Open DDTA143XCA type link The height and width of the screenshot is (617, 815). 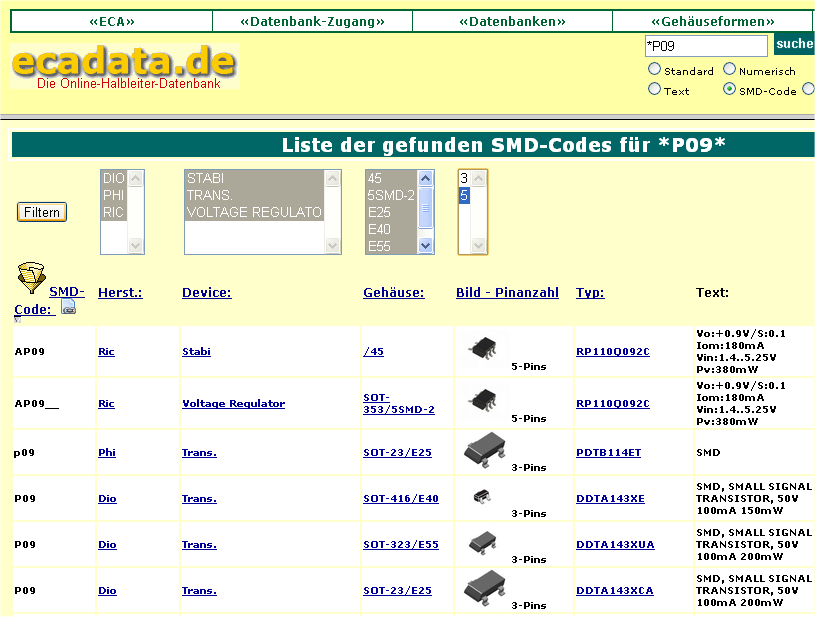click(x=615, y=591)
